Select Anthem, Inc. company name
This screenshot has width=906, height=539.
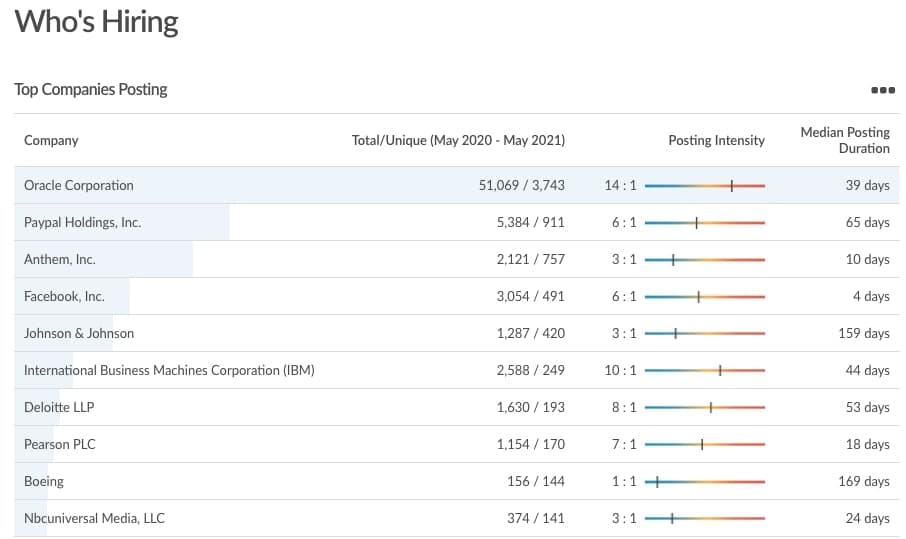(x=60, y=259)
